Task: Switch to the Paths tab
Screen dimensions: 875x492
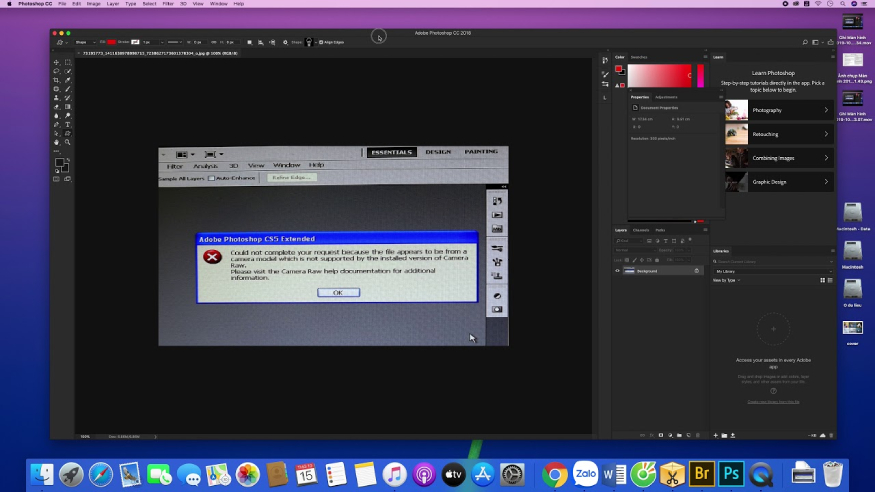Action: click(x=660, y=230)
